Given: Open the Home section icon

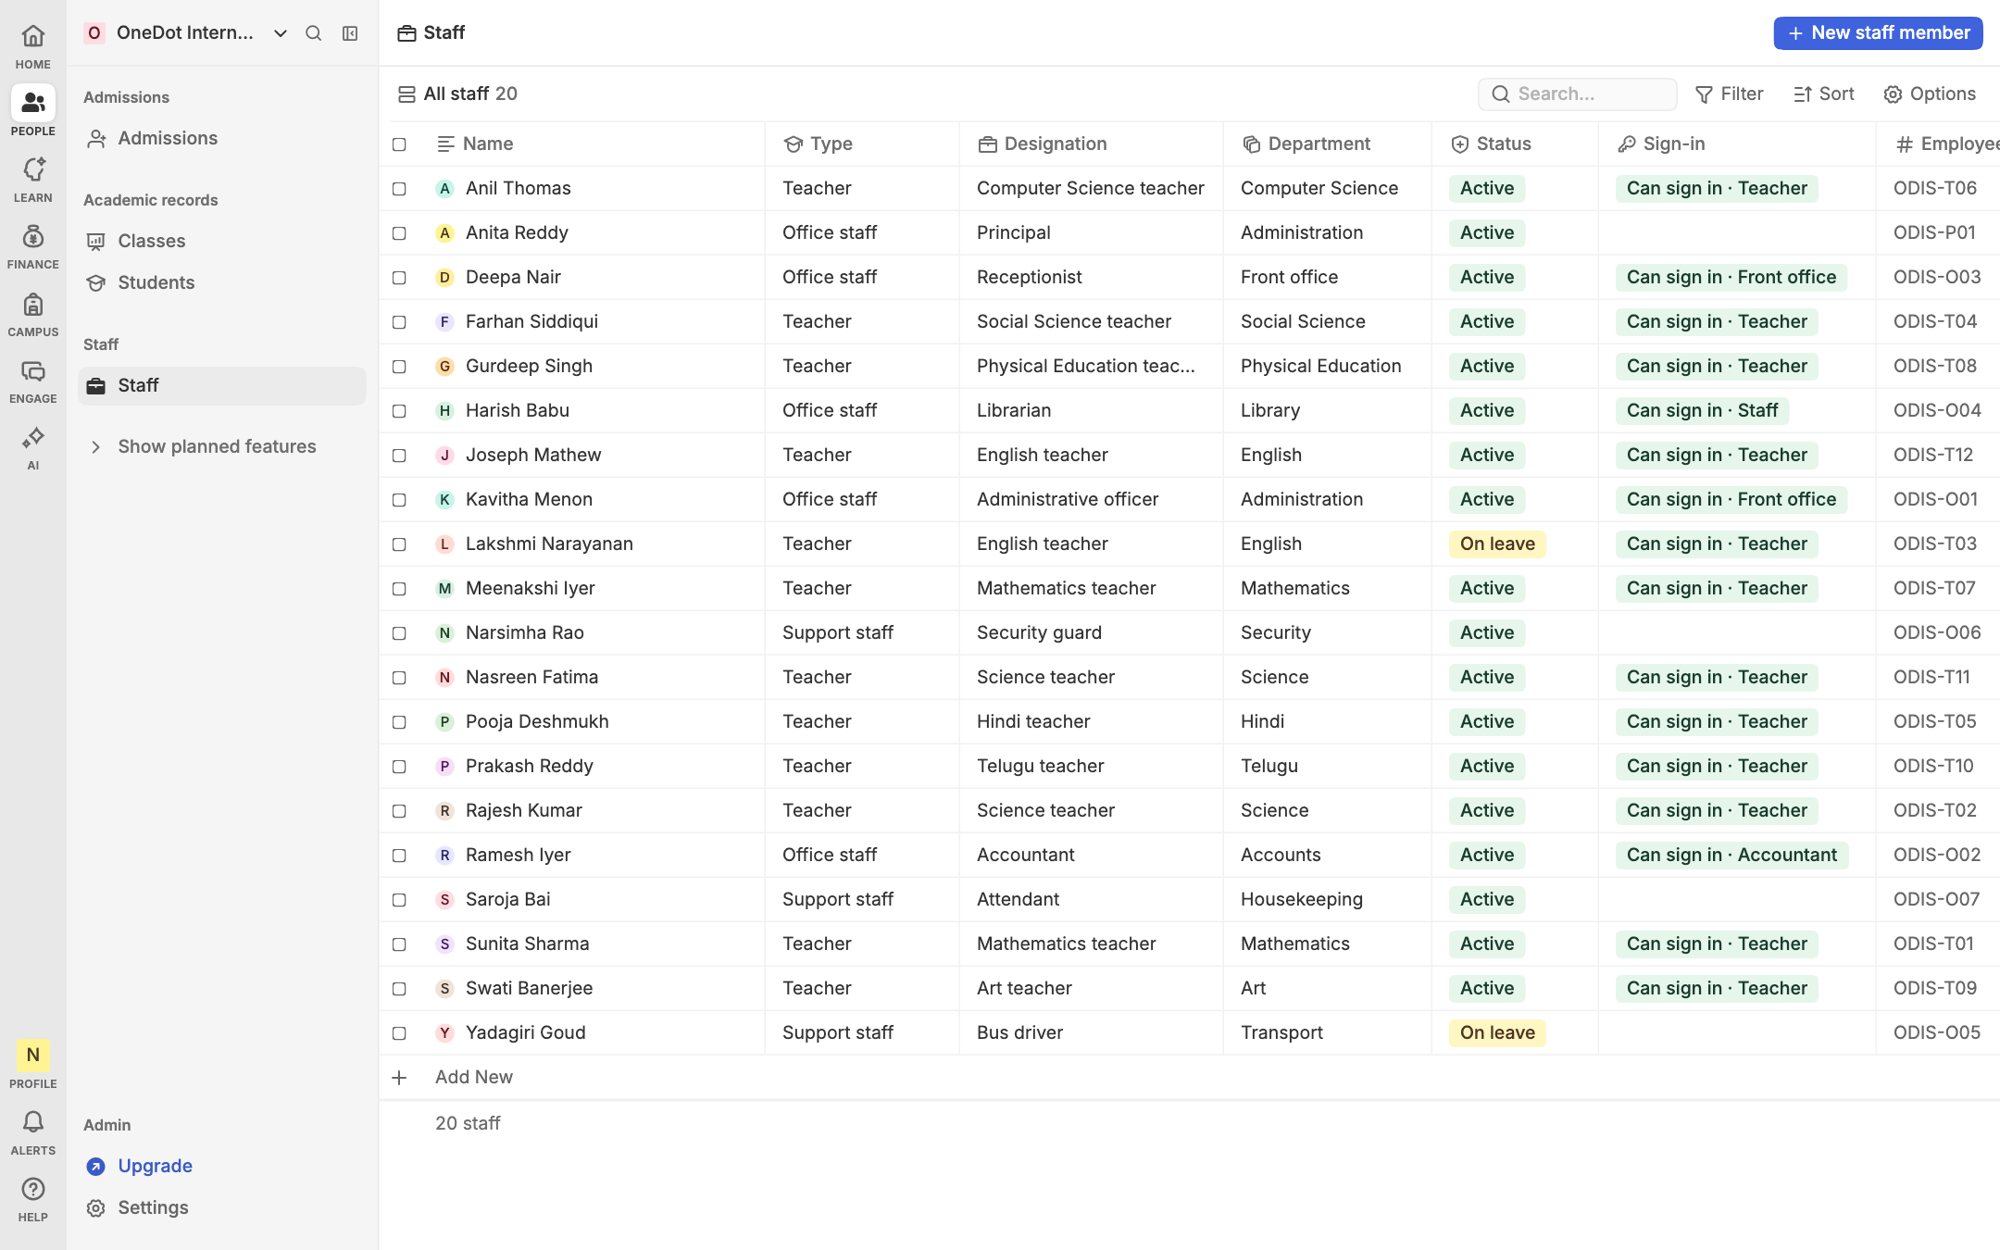Looking at the screenshot, I should click(33, 37).
